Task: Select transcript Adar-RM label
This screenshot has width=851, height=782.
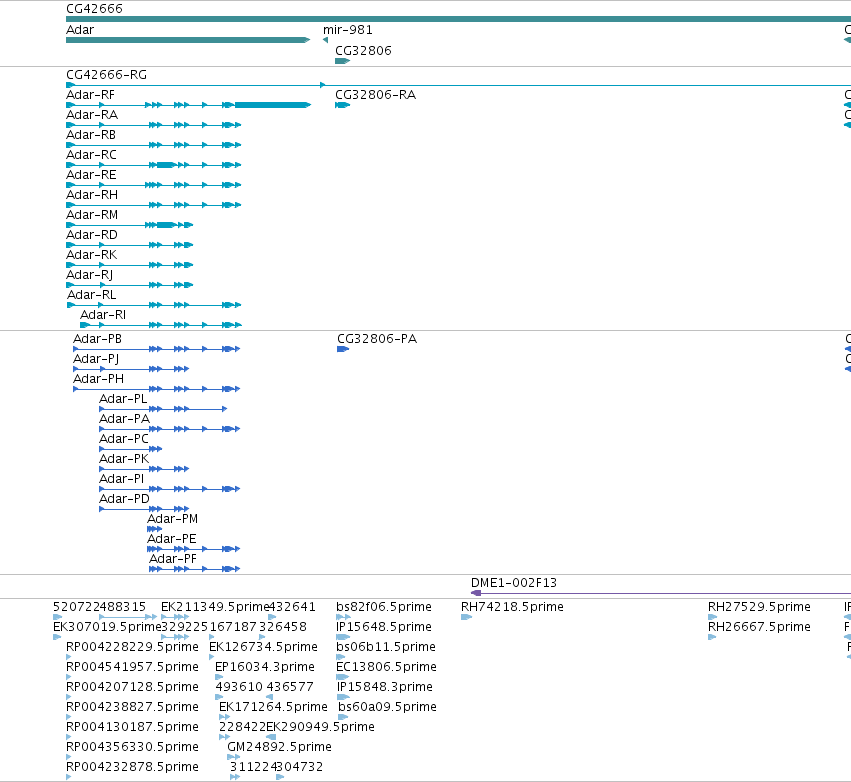Action: coord(92,215)
